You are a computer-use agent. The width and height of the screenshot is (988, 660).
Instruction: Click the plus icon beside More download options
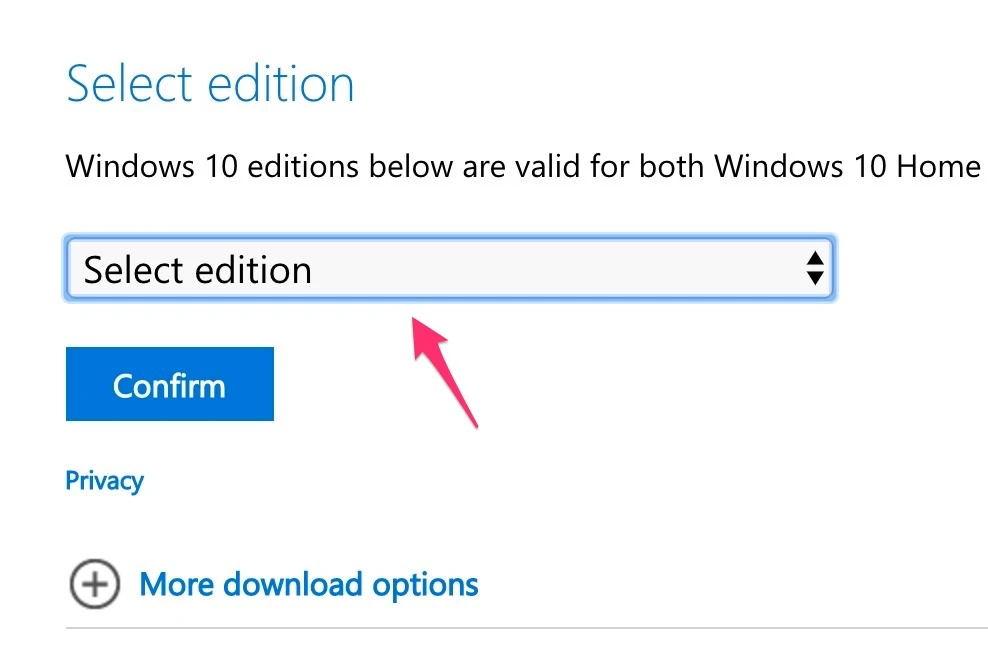pos(94,584)
